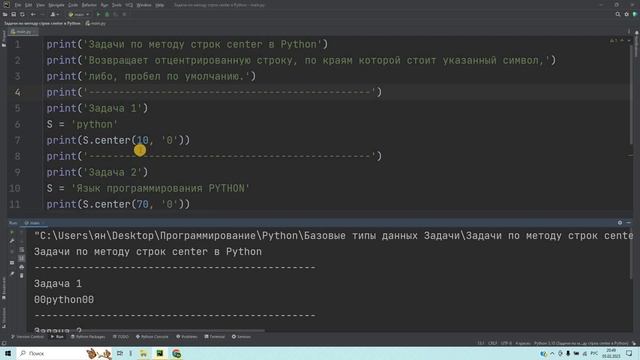Click the warnings indicator at editor top right

[x=613, y=40]
